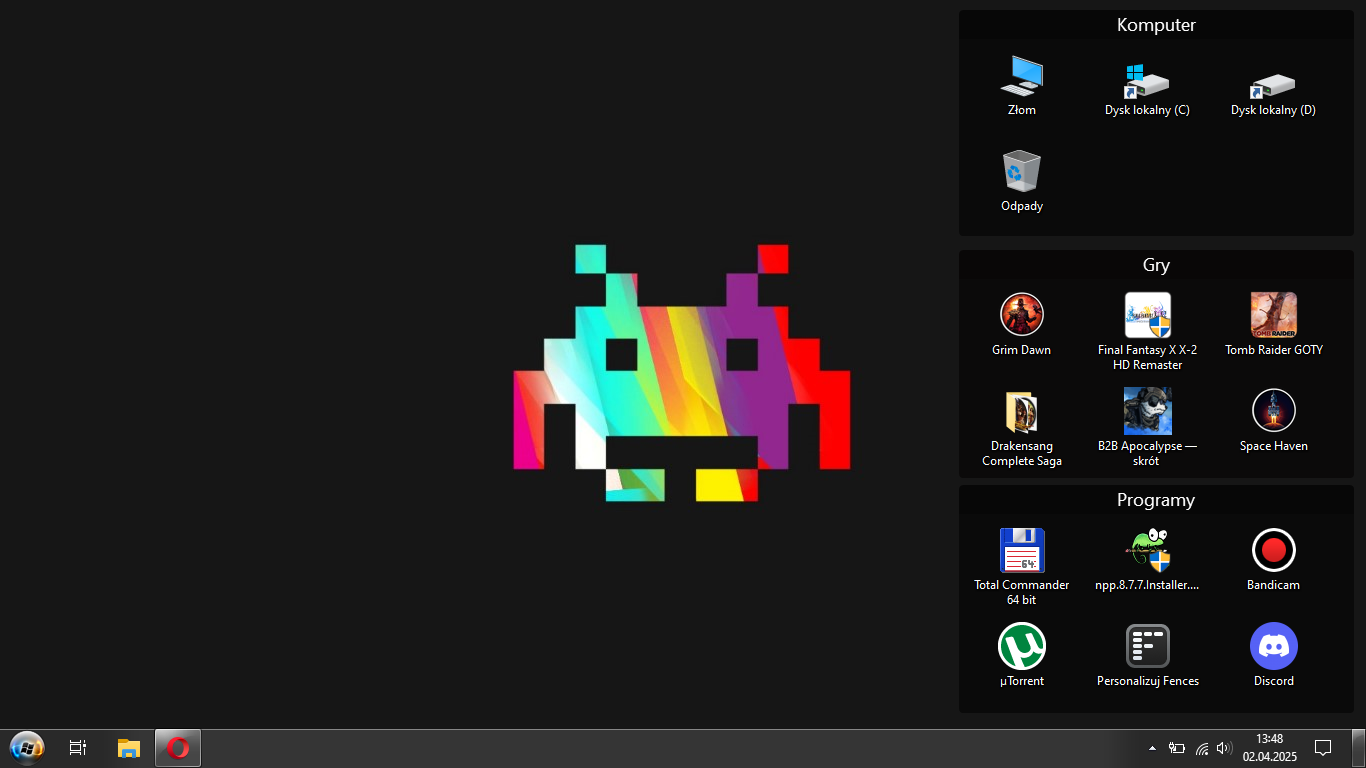
Task: Show hidden system tray icons
Action: (1152, 748)
